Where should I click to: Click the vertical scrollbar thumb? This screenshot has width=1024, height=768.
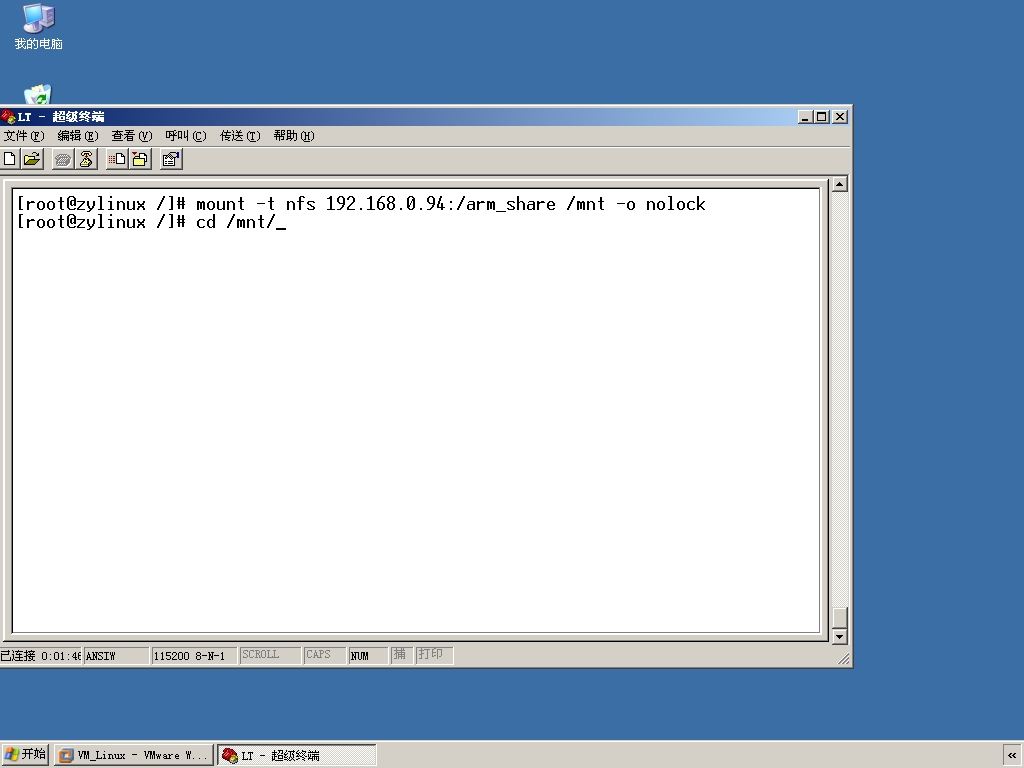coord(839,617)
